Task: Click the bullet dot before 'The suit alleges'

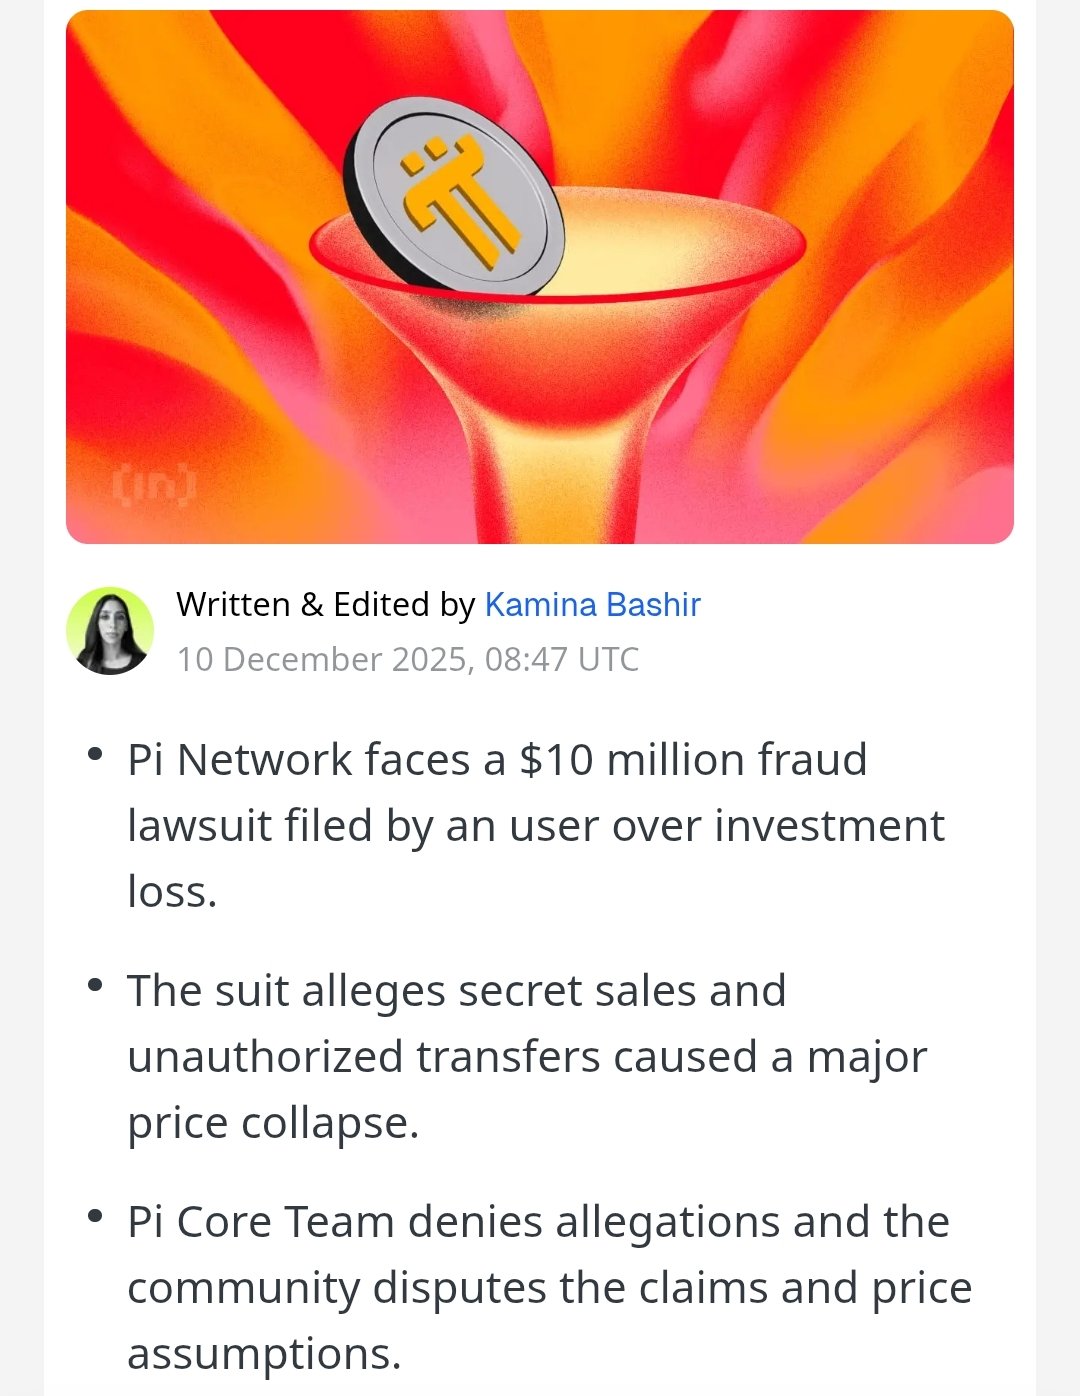Action: [96, 985]
